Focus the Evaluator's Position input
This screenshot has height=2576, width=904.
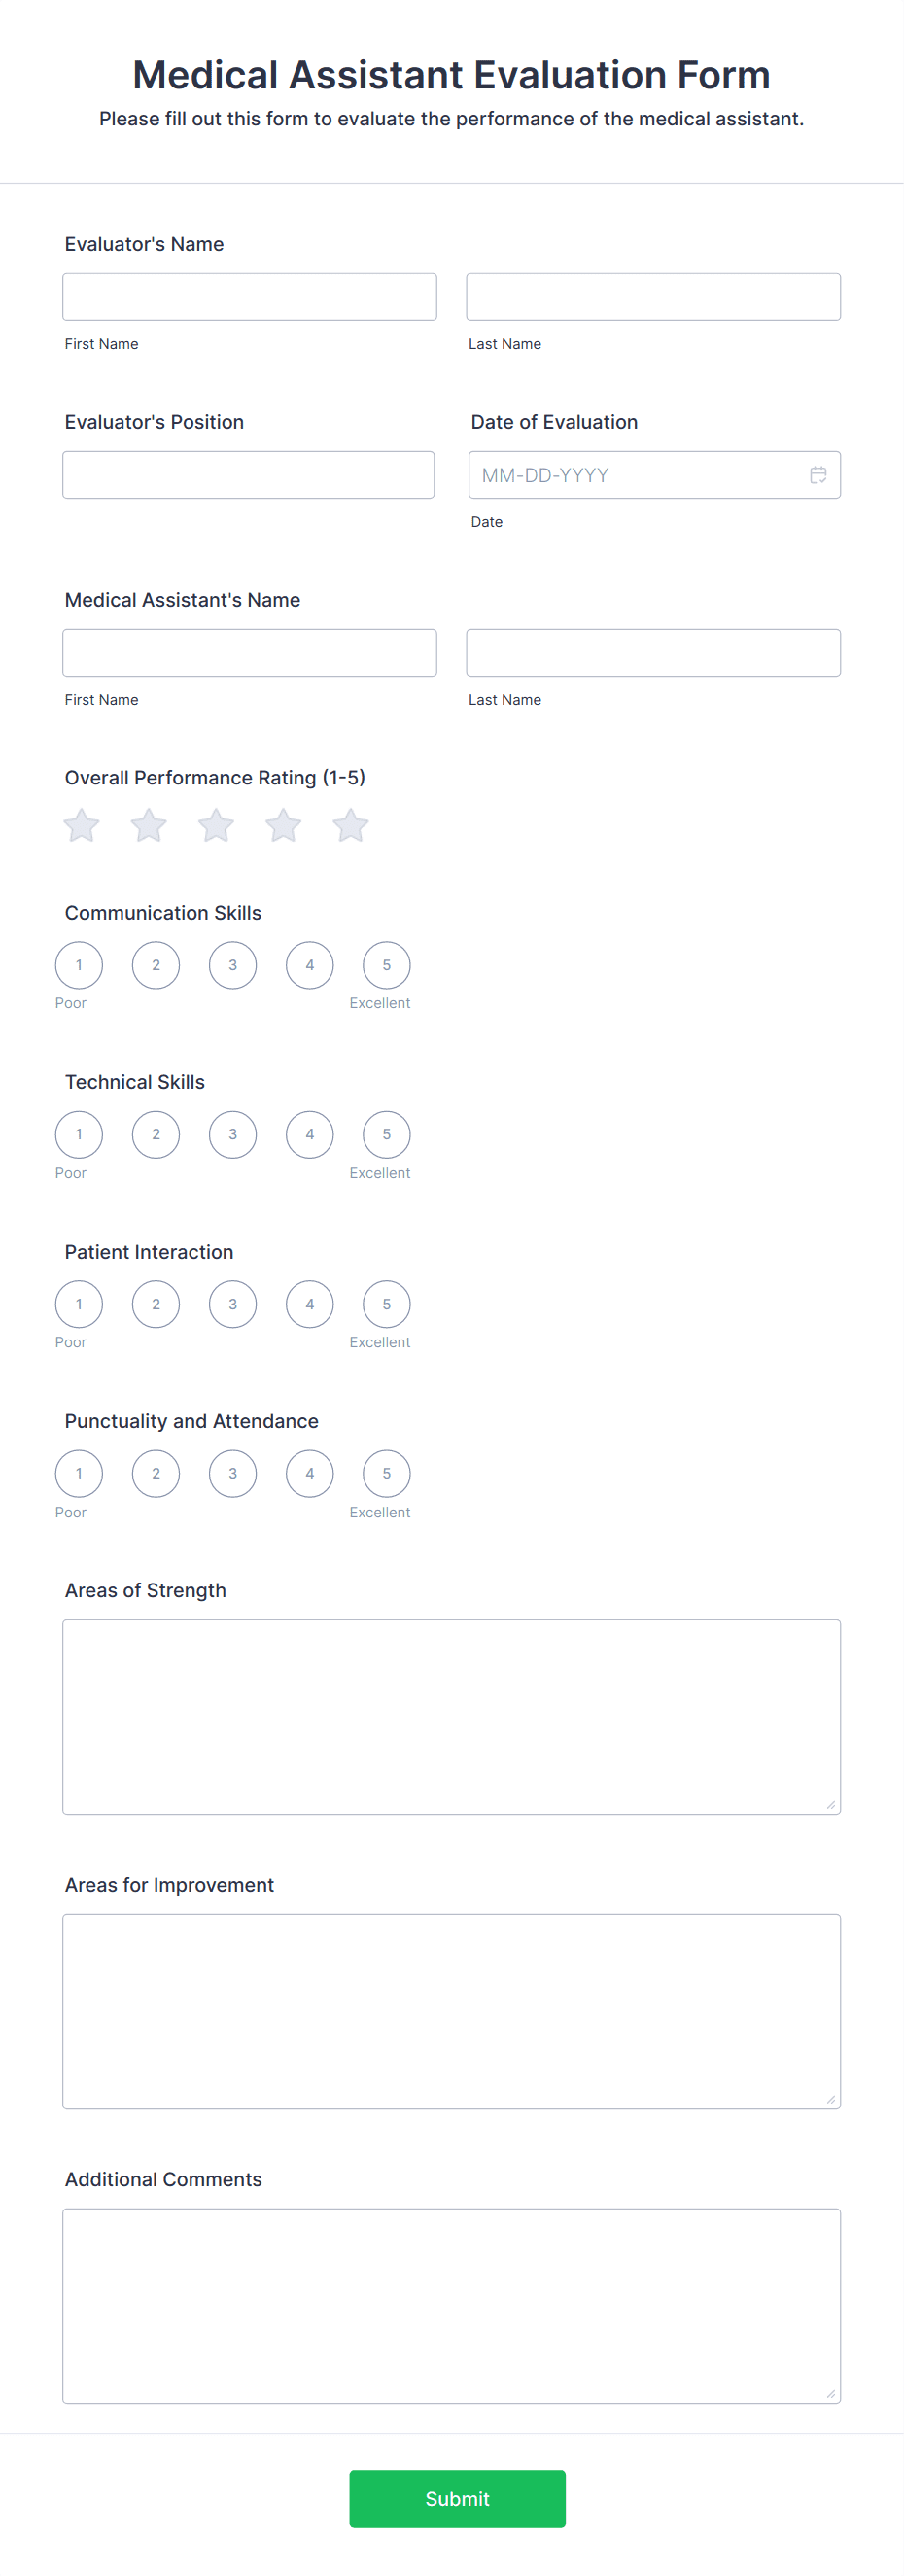pos(248,475)
